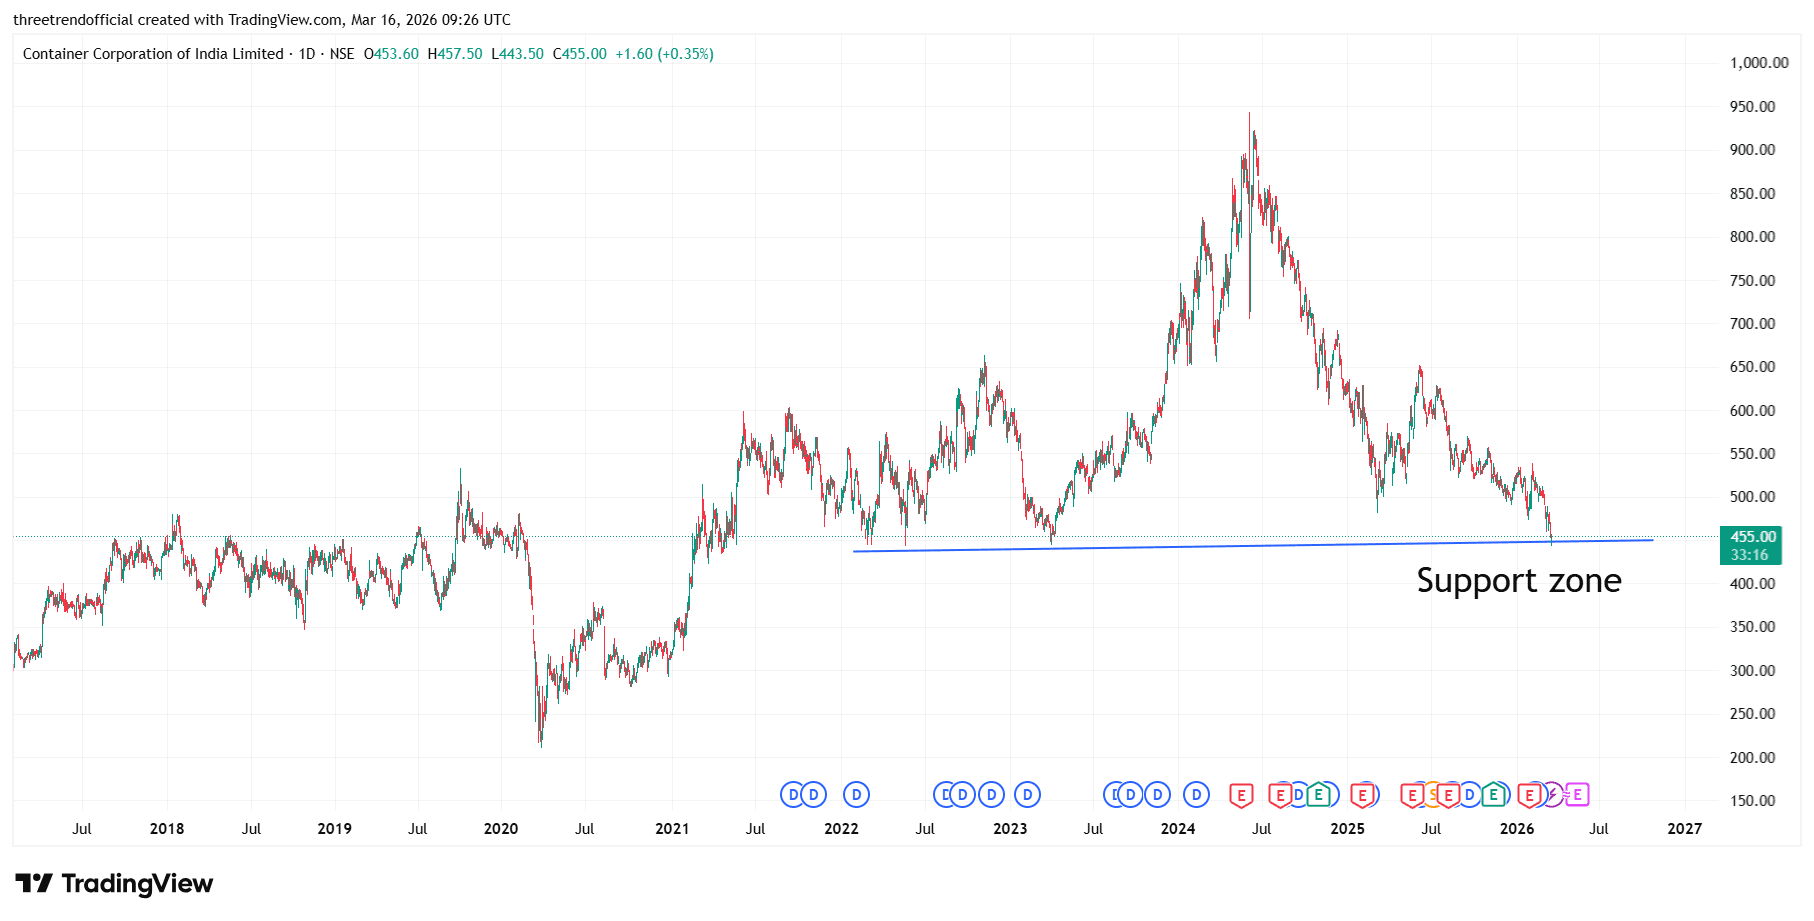Click the 2018 label on the time axis

tap(167, 829)
